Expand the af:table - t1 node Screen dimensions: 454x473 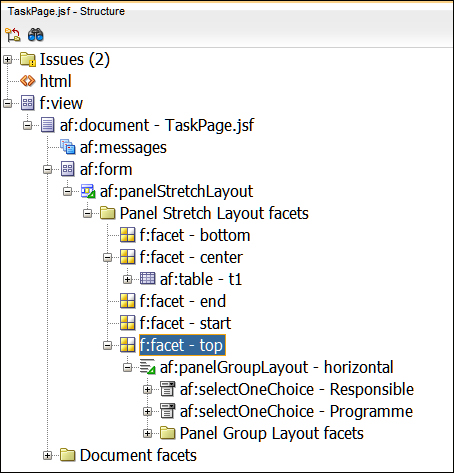coord(127,279)
